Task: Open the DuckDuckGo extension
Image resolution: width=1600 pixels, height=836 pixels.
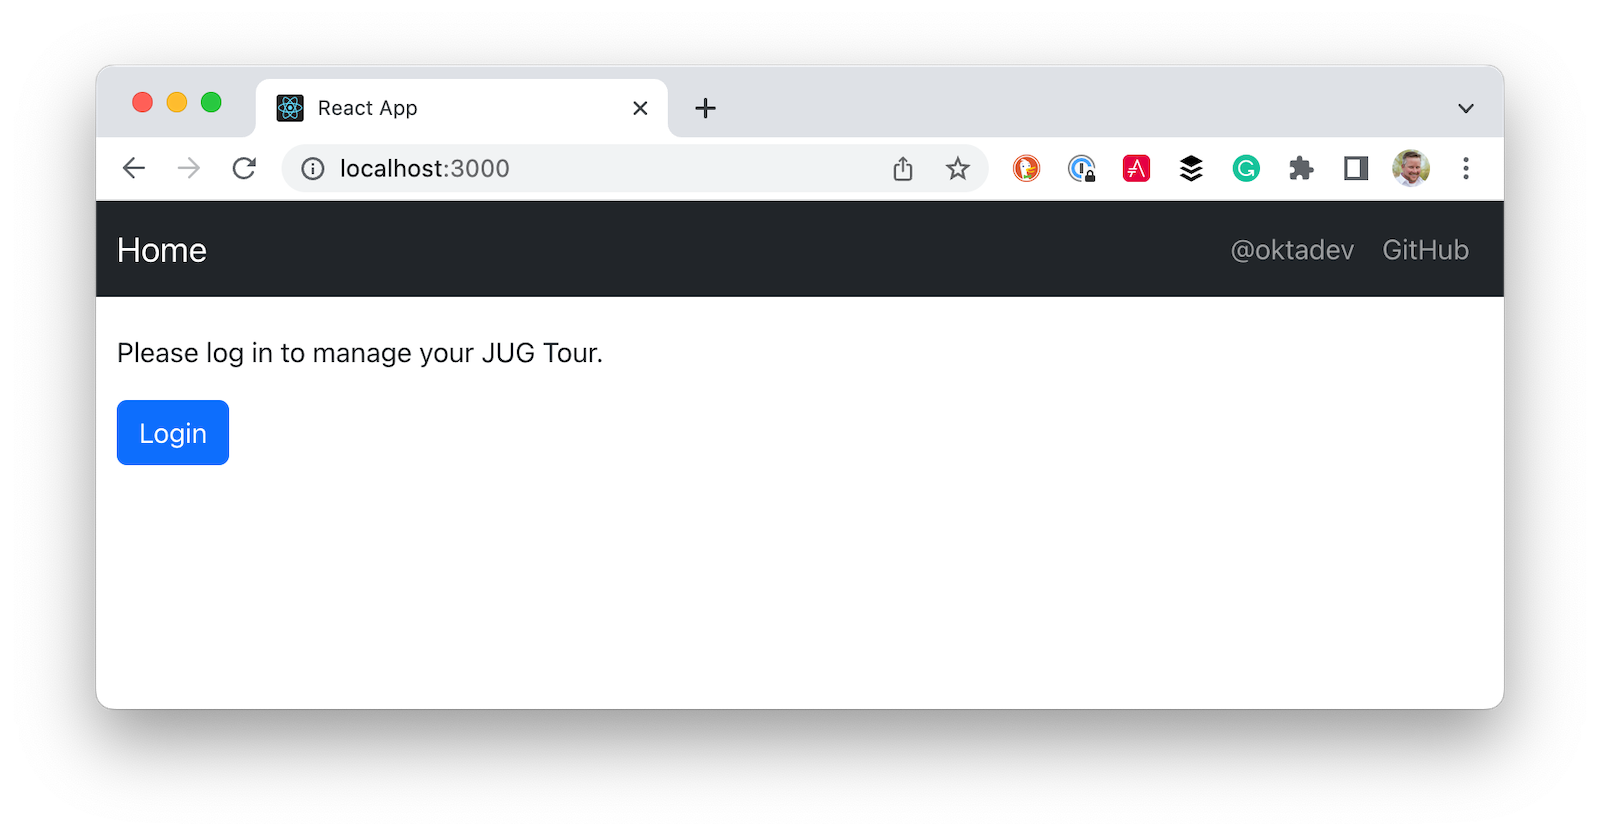Action: (1027, 168)
